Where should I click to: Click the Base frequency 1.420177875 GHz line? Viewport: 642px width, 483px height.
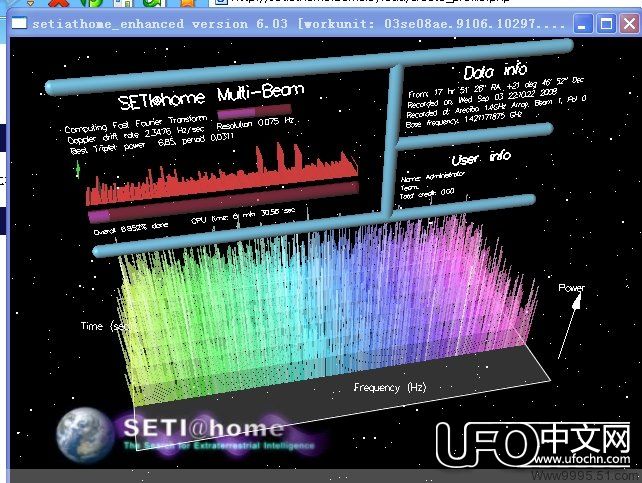pyautogui.click(x=463, y=119)
